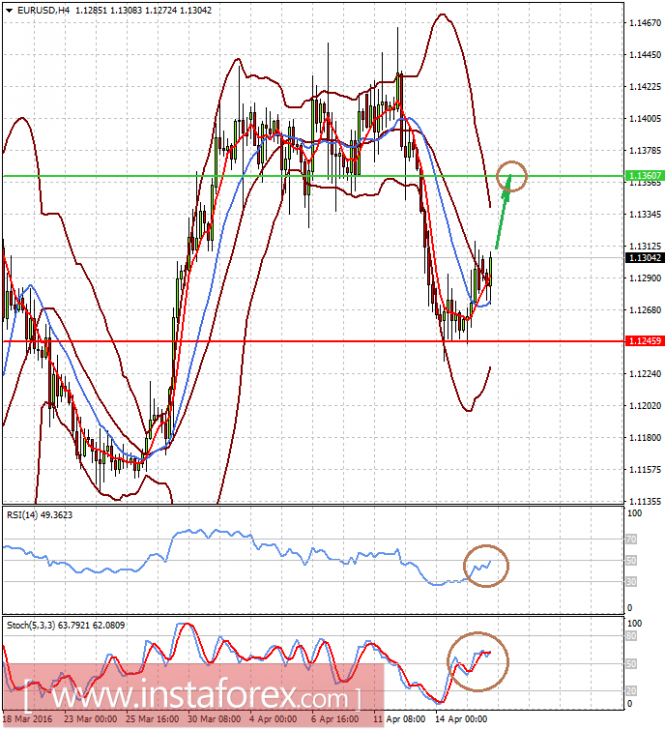The height and width of the screenshot is (730, 665).
Task: Click the 1.11800 price scale value
Action: [x=645, y=437]
